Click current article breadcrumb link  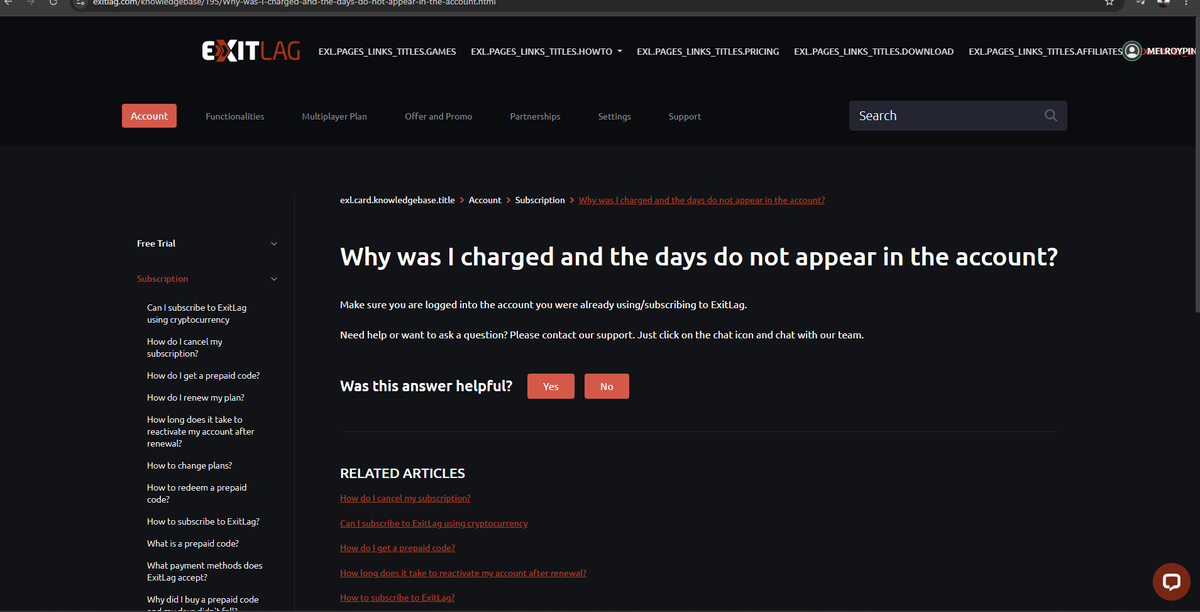coord(702,200)
